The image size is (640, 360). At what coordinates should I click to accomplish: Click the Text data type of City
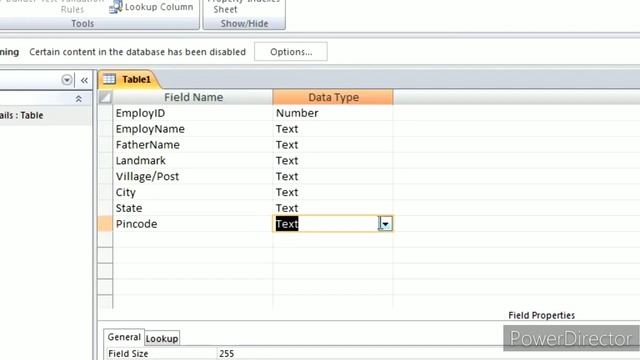[x=333, y=192]
